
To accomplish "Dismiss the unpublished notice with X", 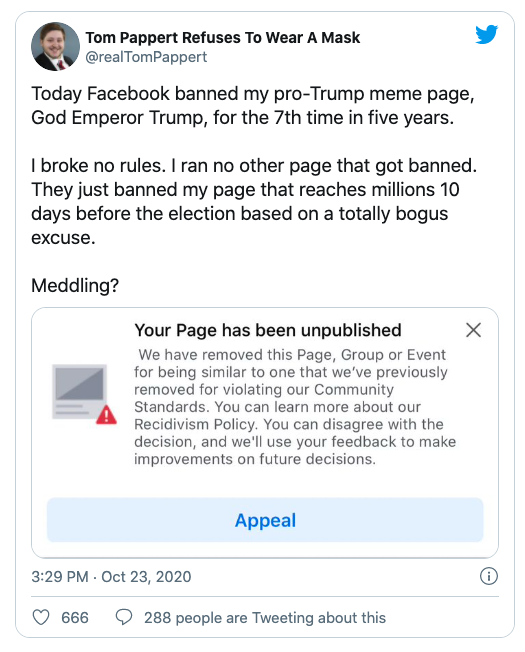I will [x=473, y=330].
